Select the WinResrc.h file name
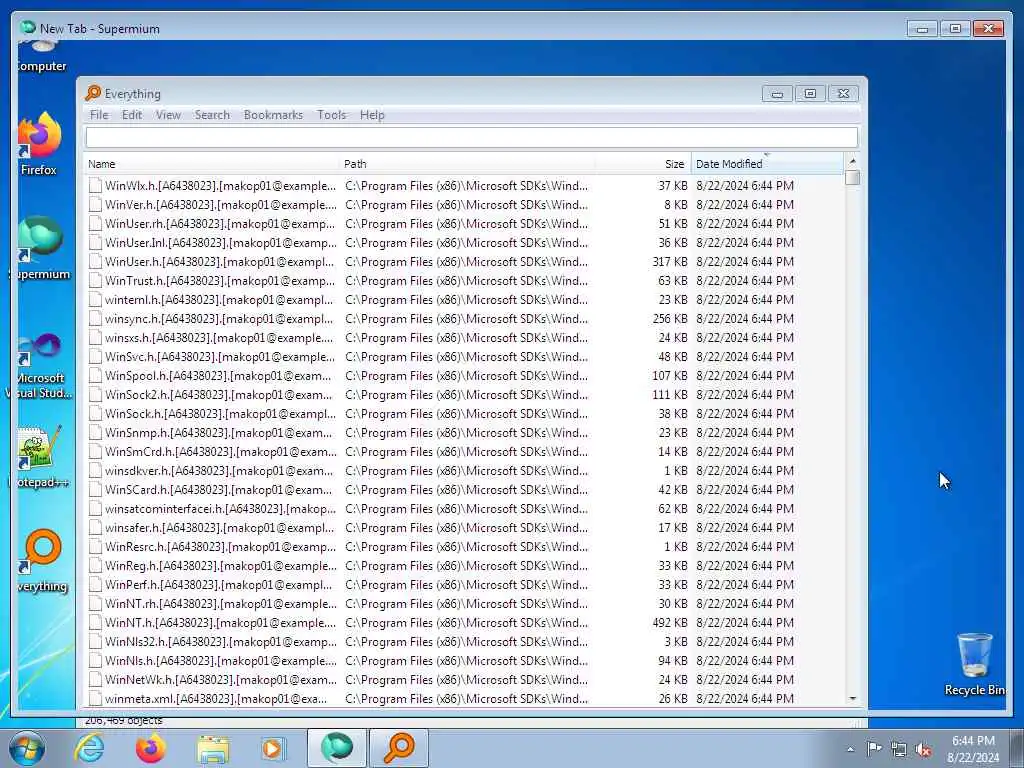Screen dimensions: 1024x768 point(220,547)
